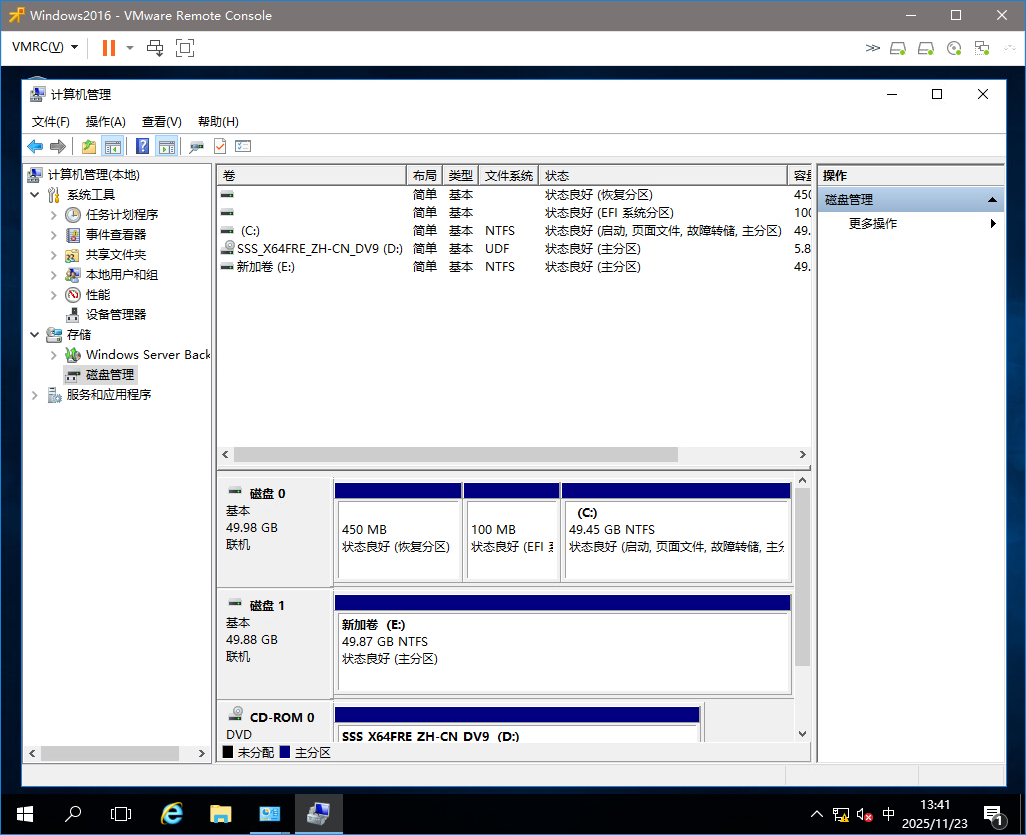Image resolution: width=1026 pixels, height=835 pixels.
Task: Select 设备管理器 in the tree
Action: pos(115,315)
